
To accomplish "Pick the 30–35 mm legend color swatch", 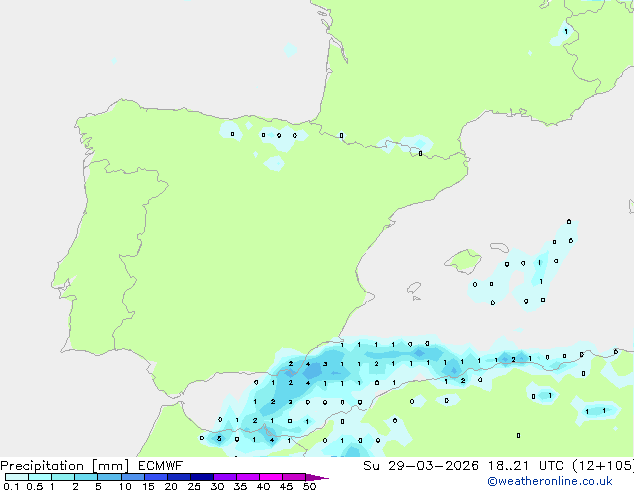I will (224, 477).
